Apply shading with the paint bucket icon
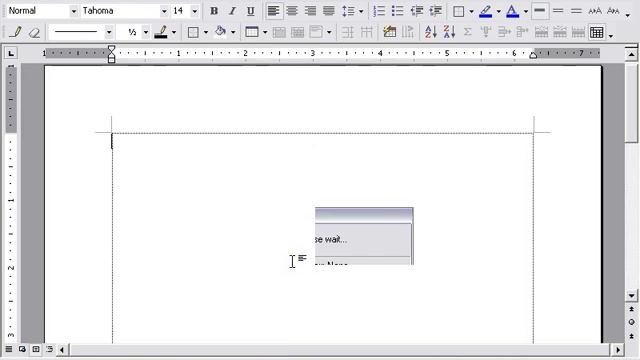Screen dimensions: 640x360 [x=220, y=32]
